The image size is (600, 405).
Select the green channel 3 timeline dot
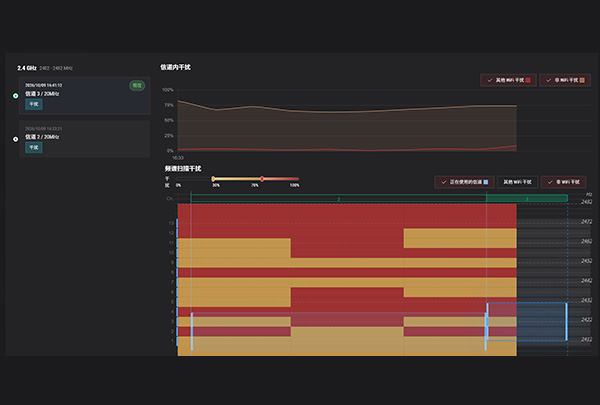(15, 96)
